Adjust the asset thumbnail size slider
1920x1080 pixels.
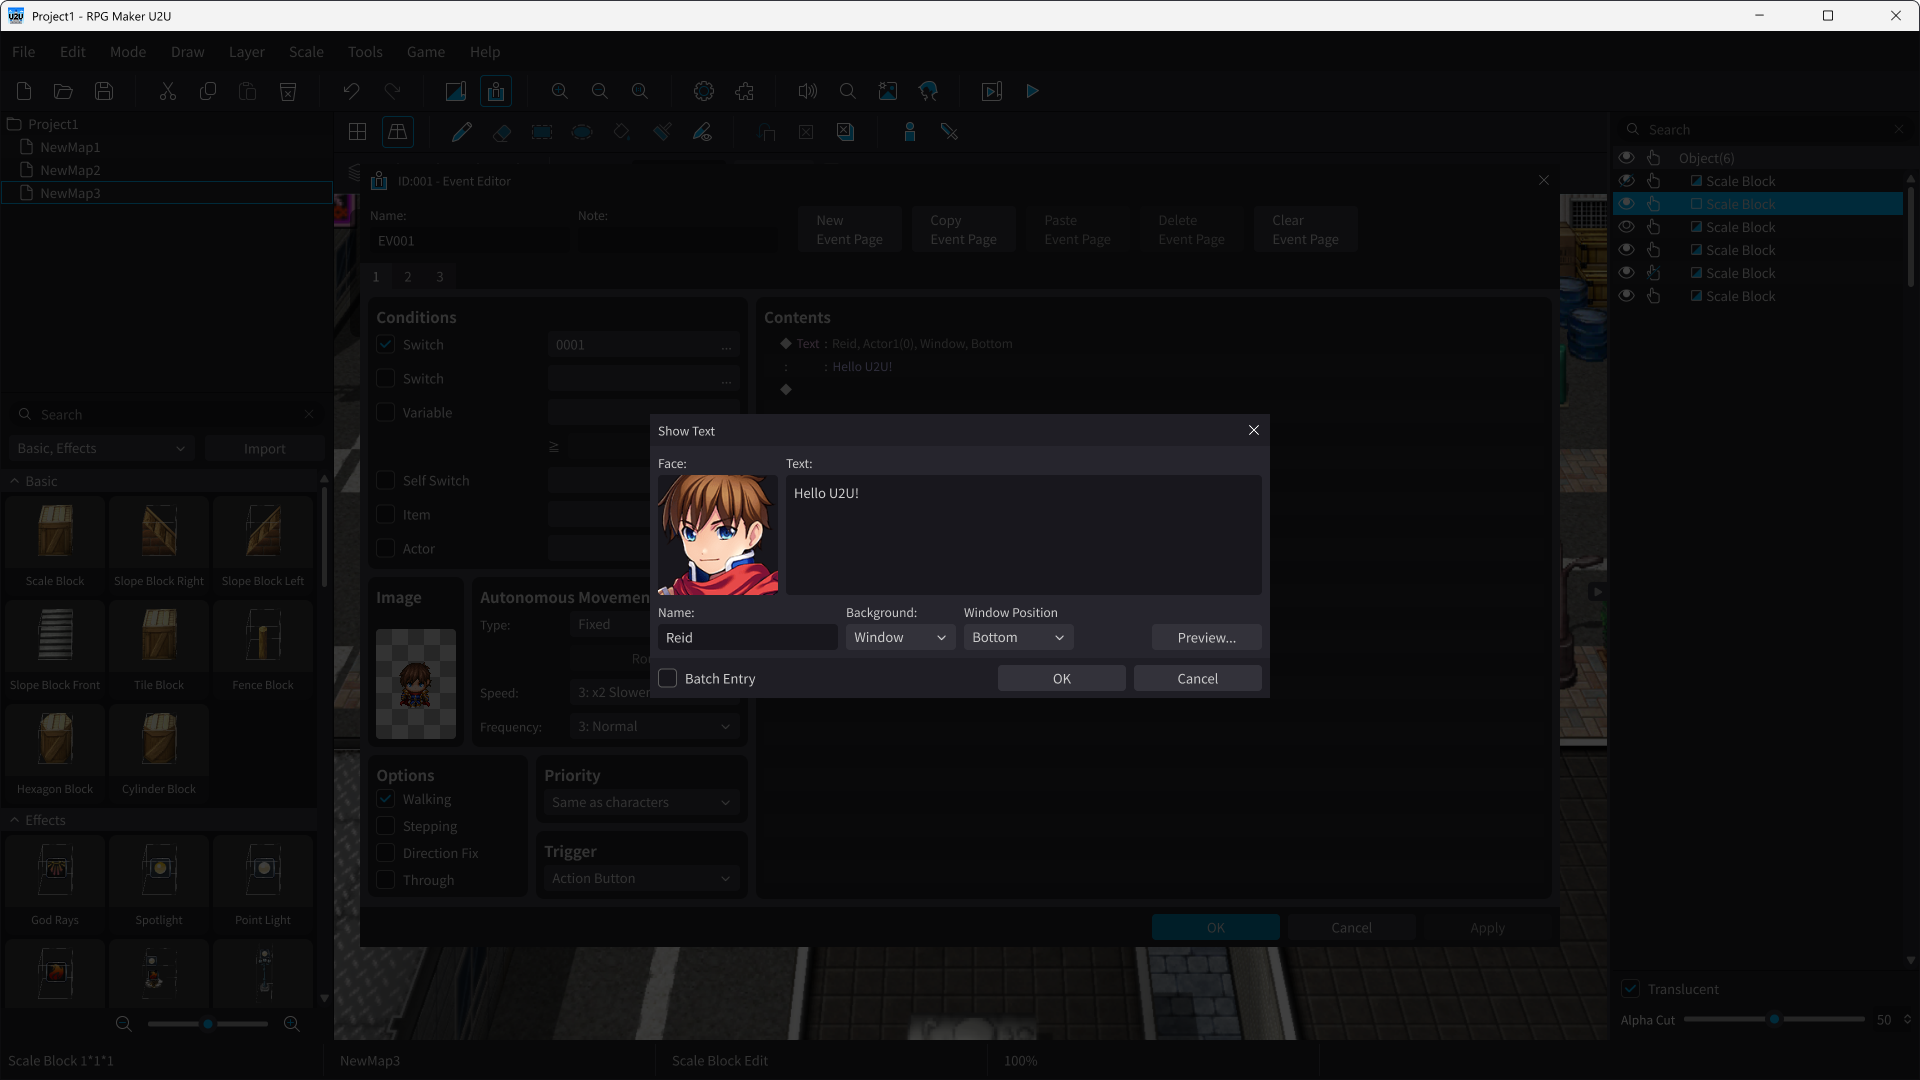coord(208,1024)
